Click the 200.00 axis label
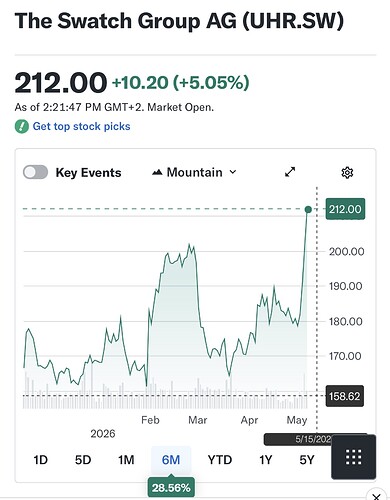This screenshot has width=390, height=500. [346, 251]
